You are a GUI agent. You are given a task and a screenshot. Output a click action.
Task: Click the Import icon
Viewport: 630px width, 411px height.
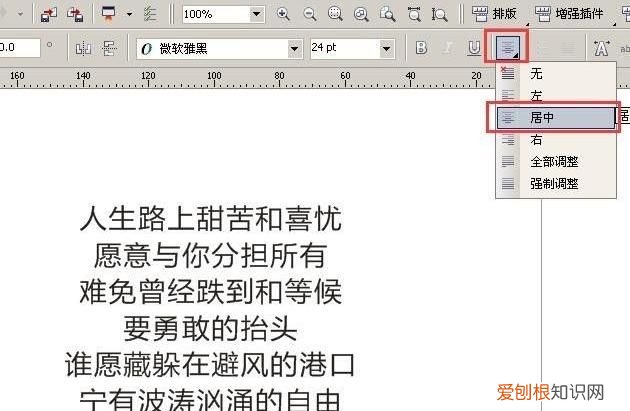click(x=49, y=14)
